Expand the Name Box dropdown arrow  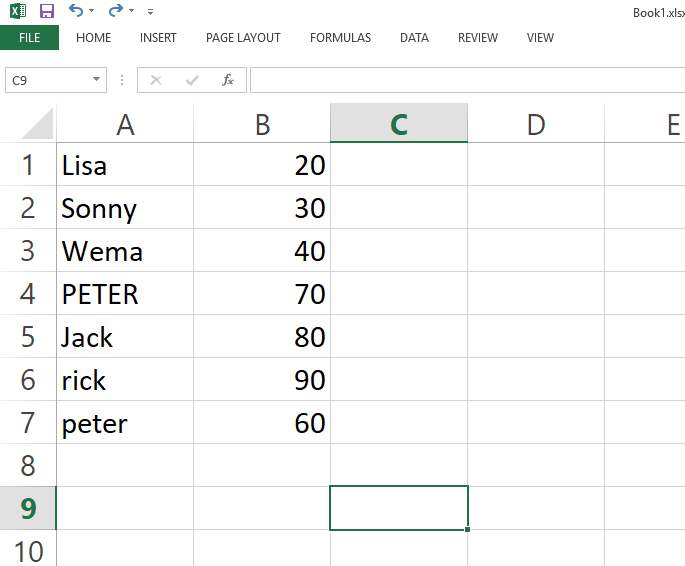97,80
